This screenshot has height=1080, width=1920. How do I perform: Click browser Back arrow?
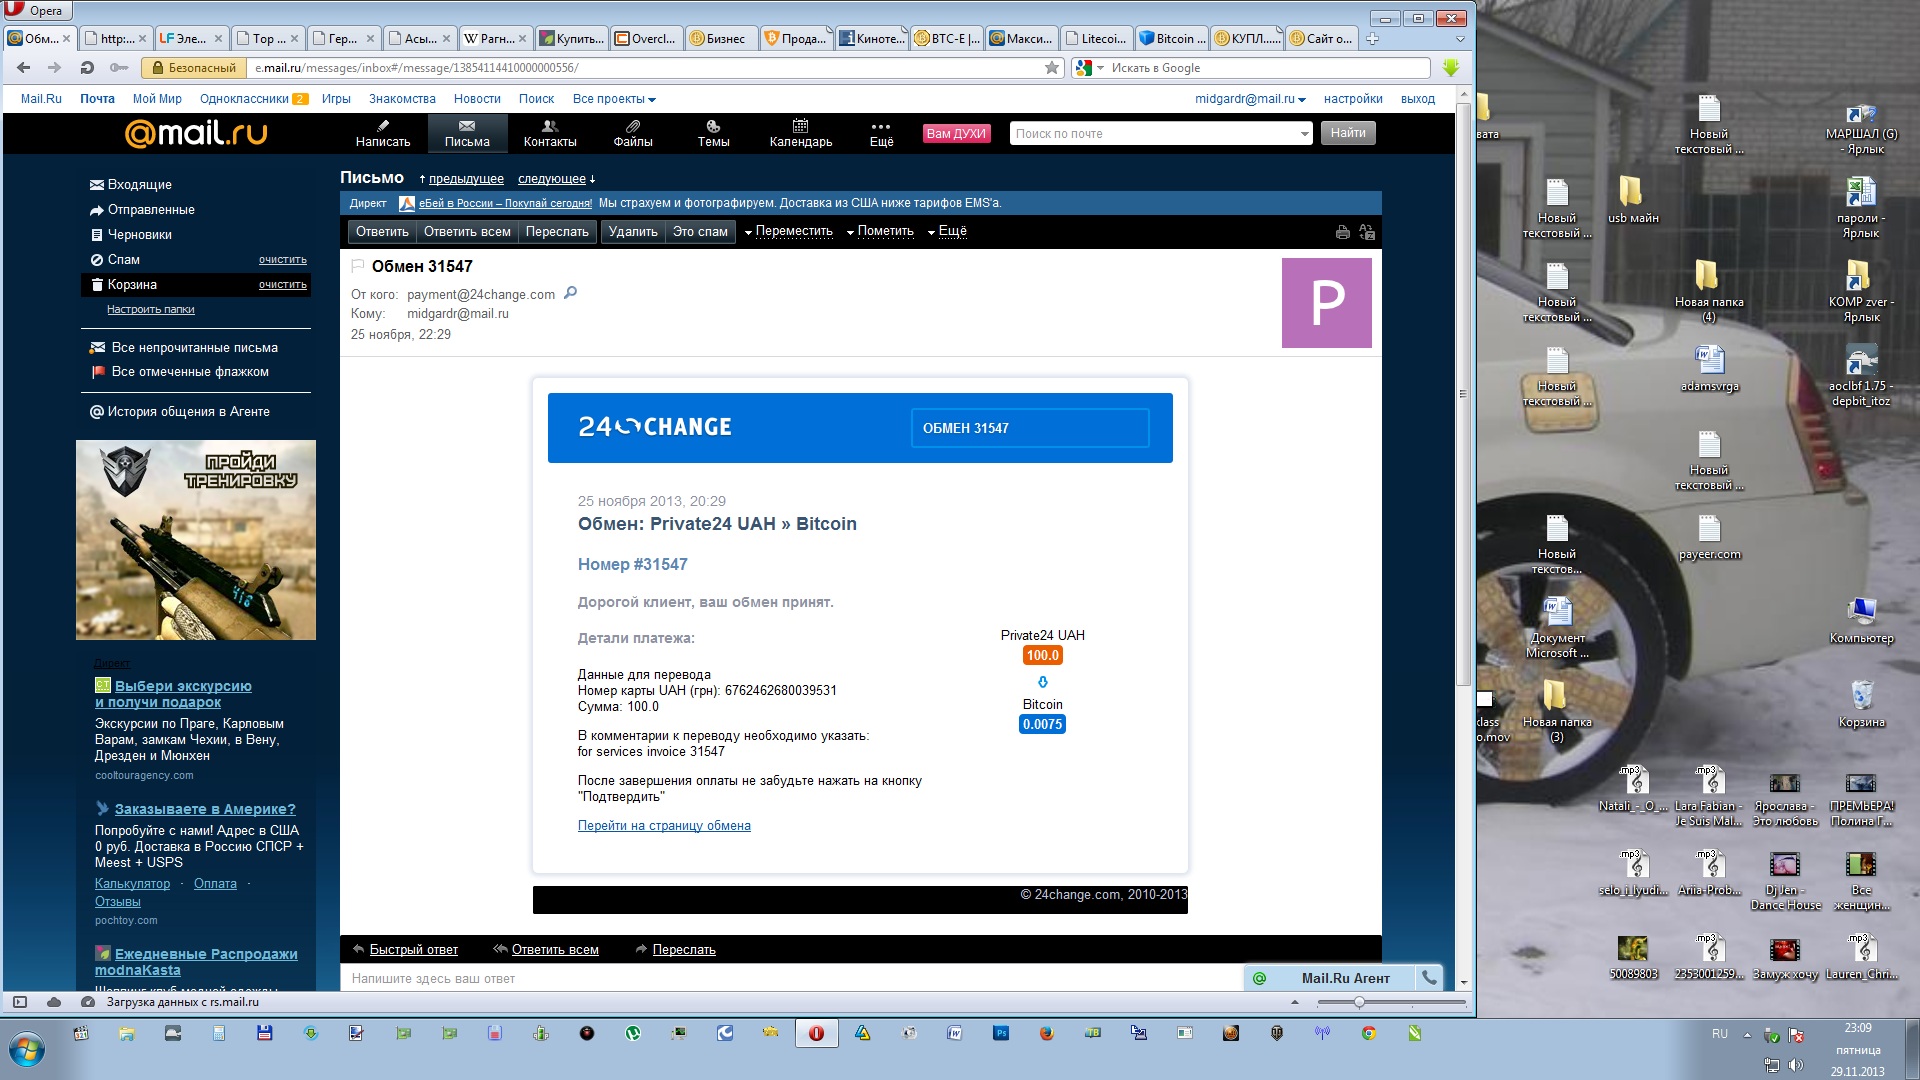click(x=23, y=68)
